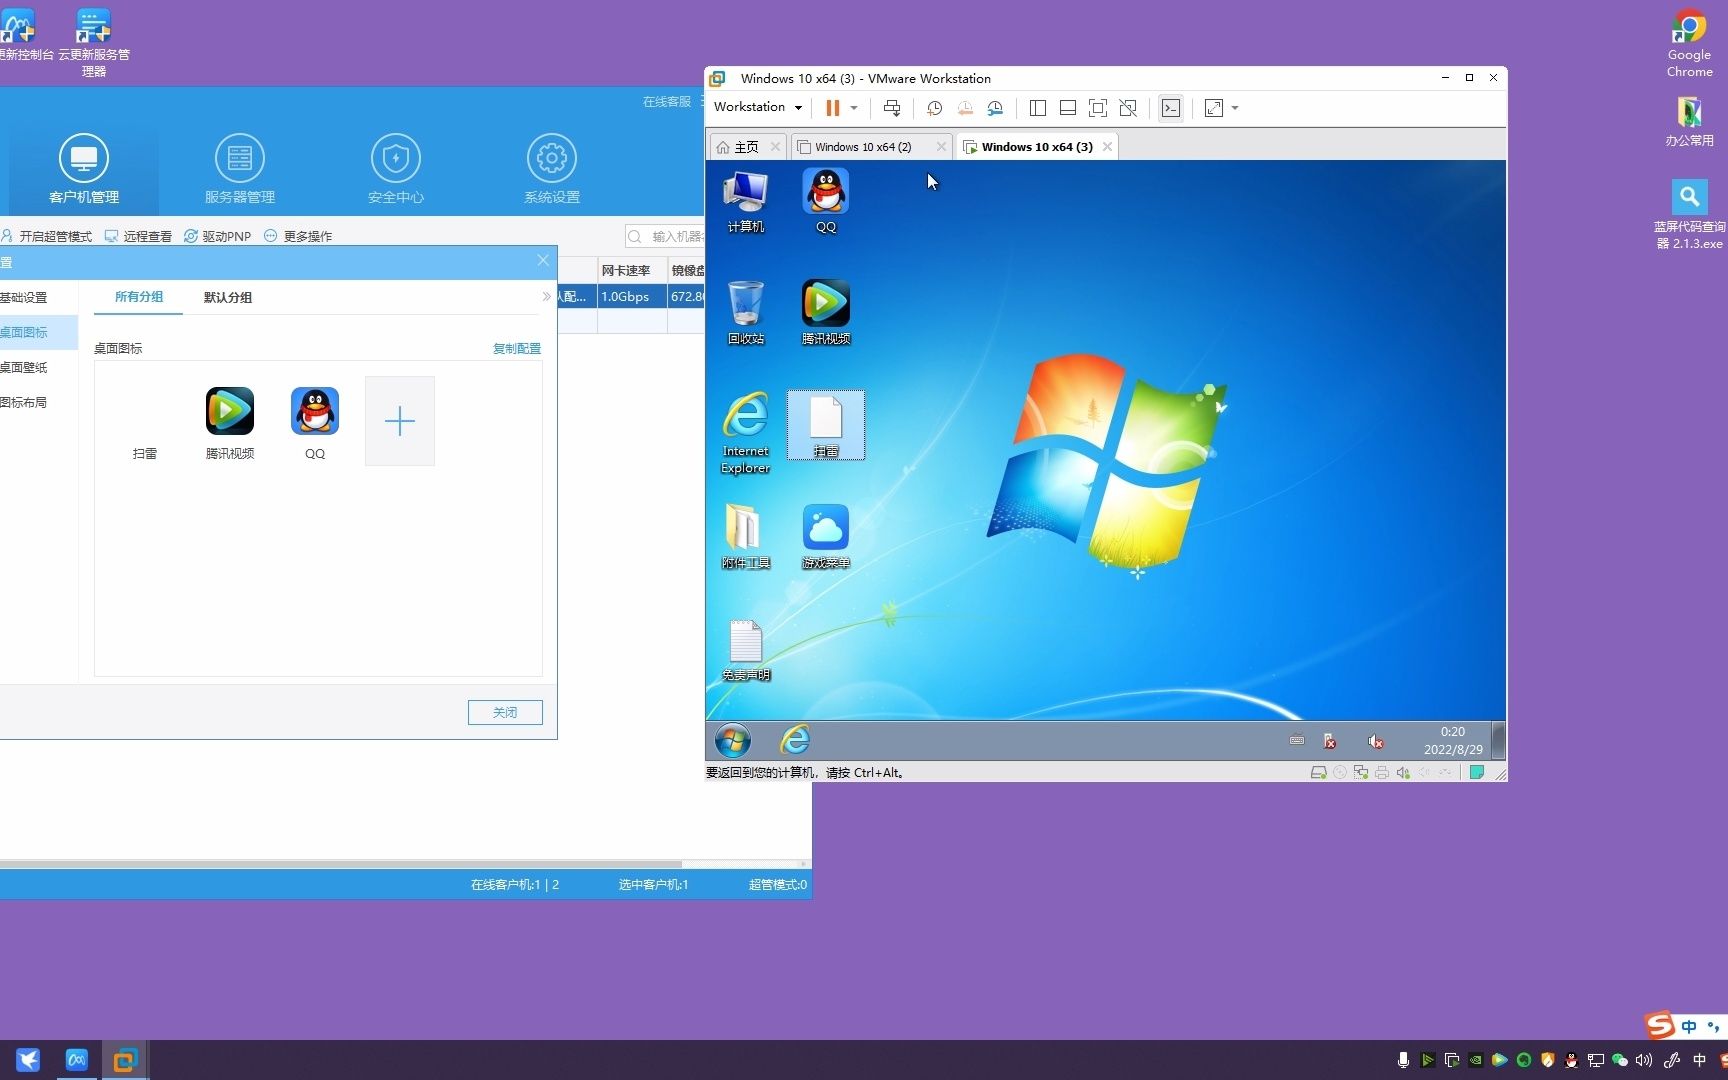This screenshot has width=1728, height=1080.
Task: Open the stretch display options arrow
Action: (1235, 108)
